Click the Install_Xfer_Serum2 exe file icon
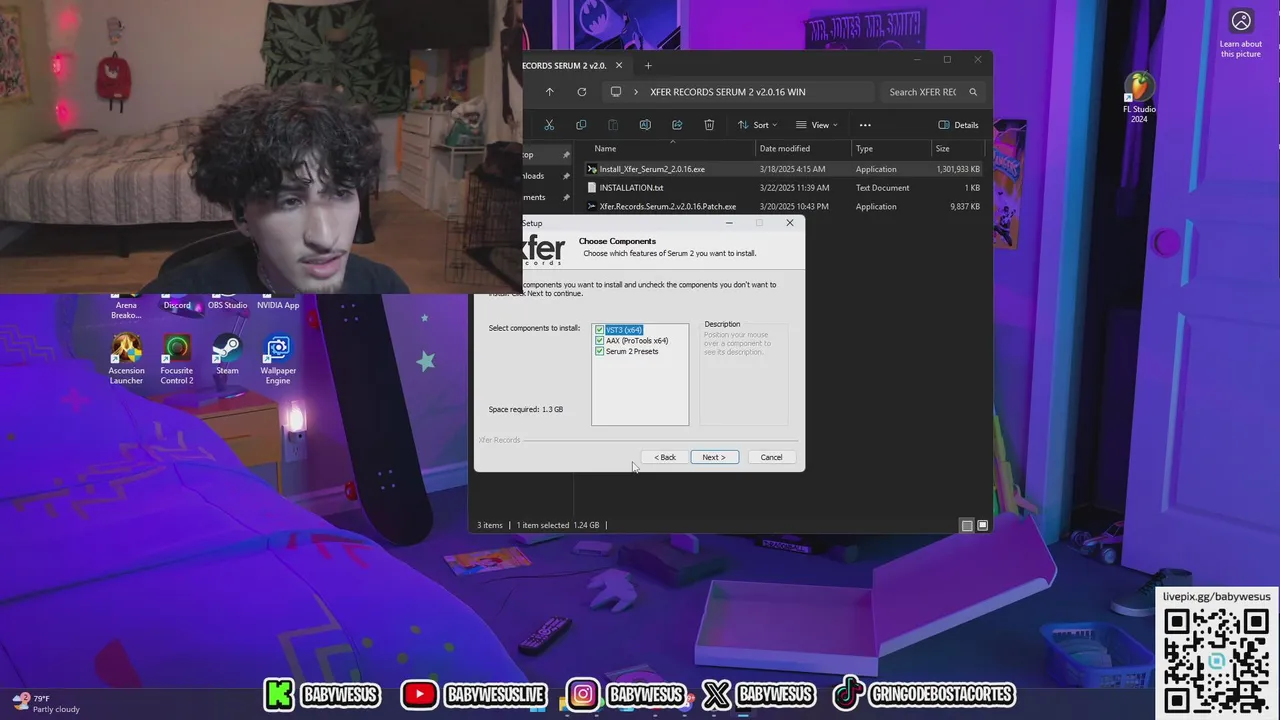The height and width of the screenshot is (720, 1280). pyautogui.click(x=592, y=169)
